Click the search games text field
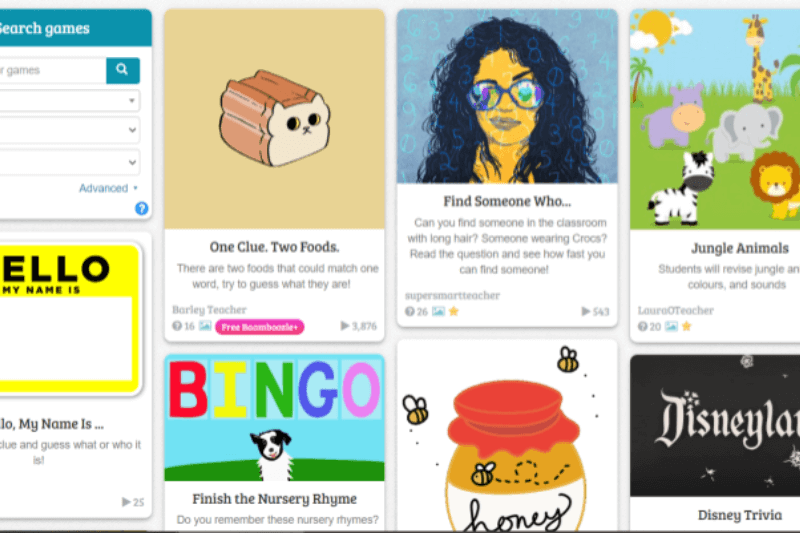Screen dimensions: 800x533 [53, 70]
